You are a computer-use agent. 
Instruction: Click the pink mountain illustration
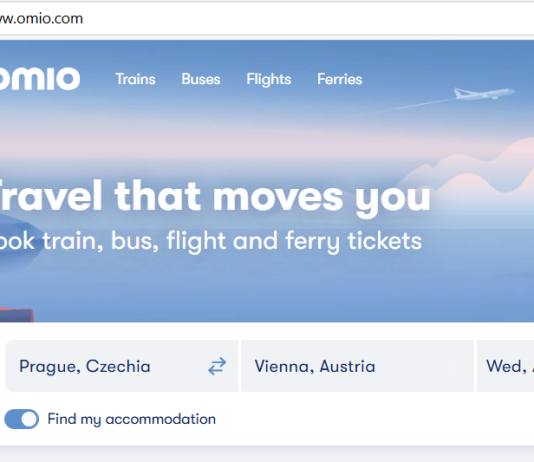477,170
